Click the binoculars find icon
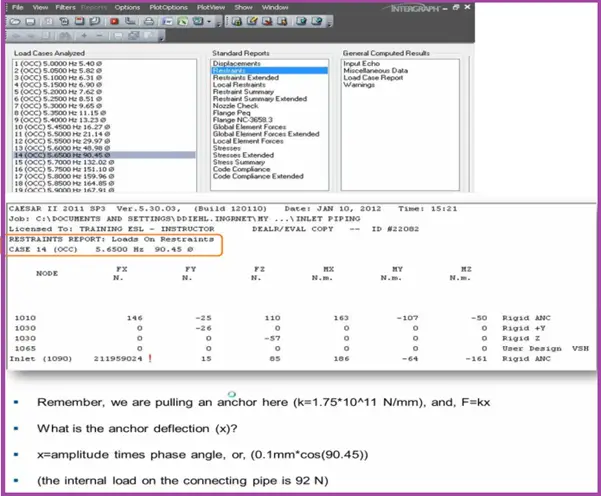The height and width of the screenshot is (496, 601). click(65, 36)
